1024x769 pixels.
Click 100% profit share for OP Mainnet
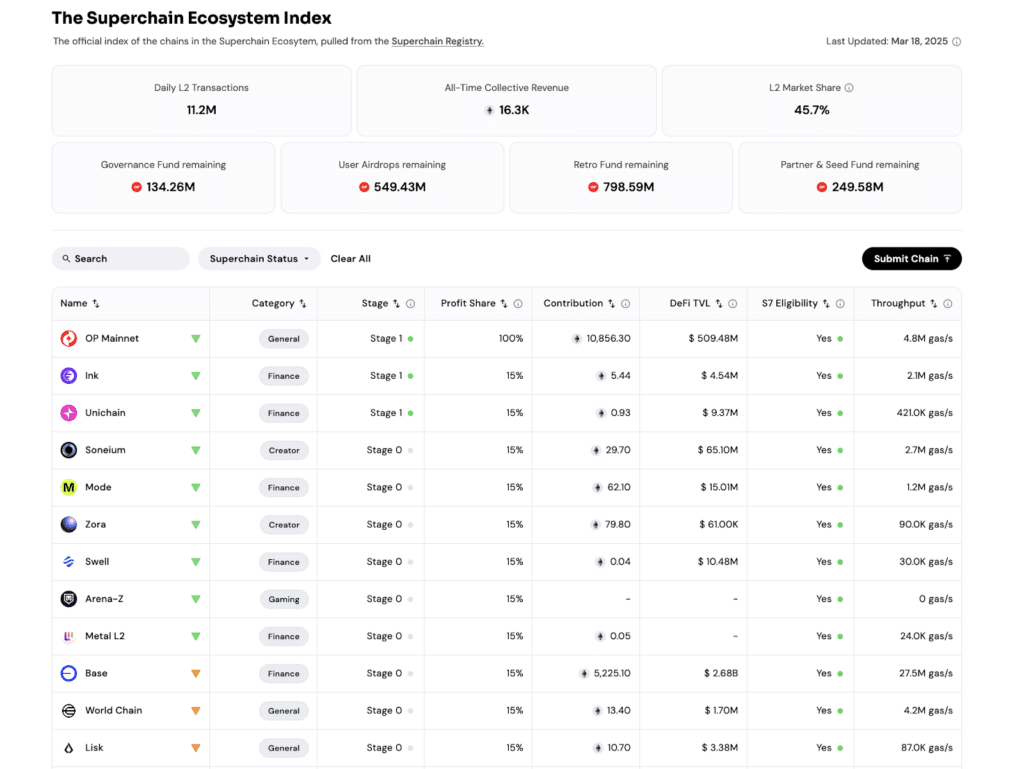pos(511,338)
